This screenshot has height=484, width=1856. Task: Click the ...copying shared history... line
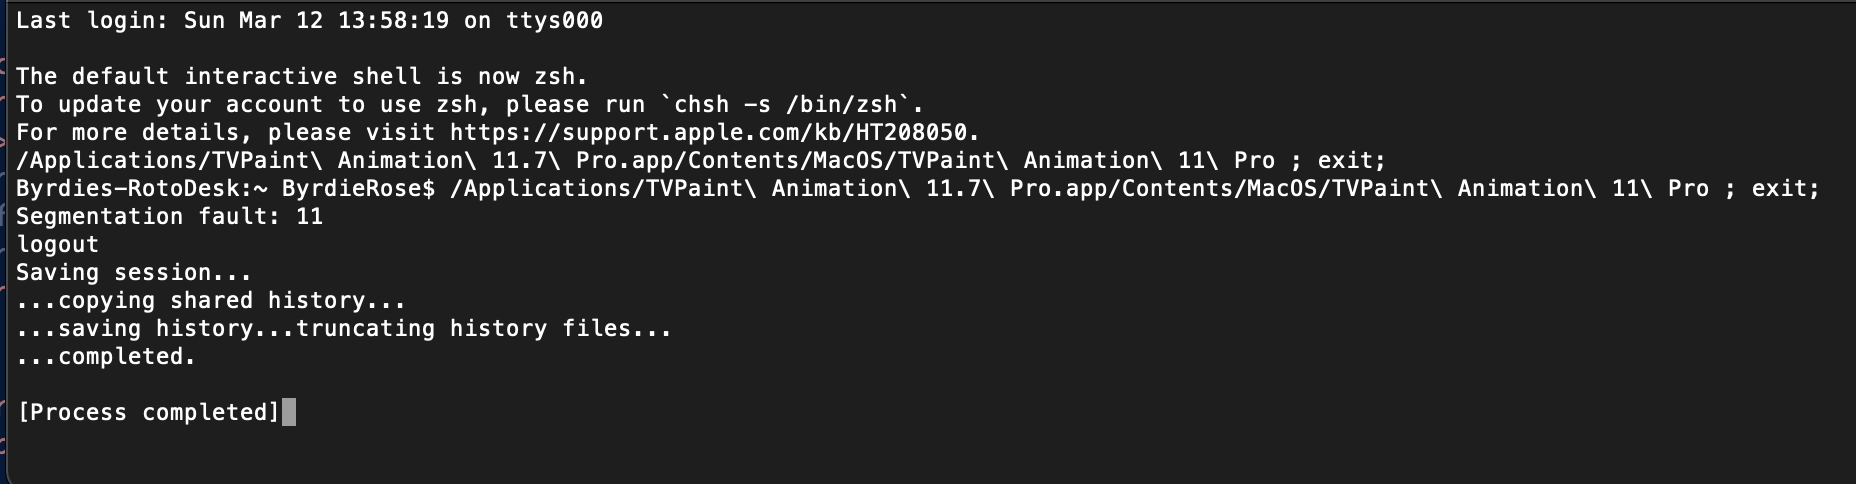[x=211, y=300]
